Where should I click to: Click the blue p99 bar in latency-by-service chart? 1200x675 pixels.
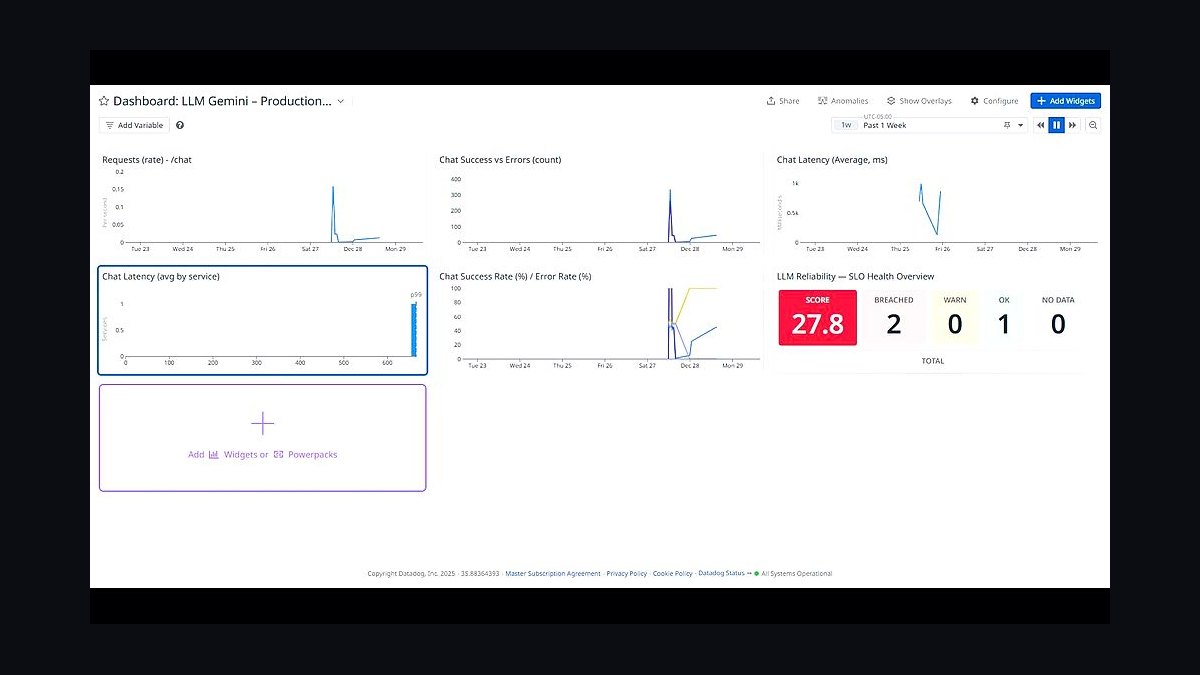tap(414, 329)
